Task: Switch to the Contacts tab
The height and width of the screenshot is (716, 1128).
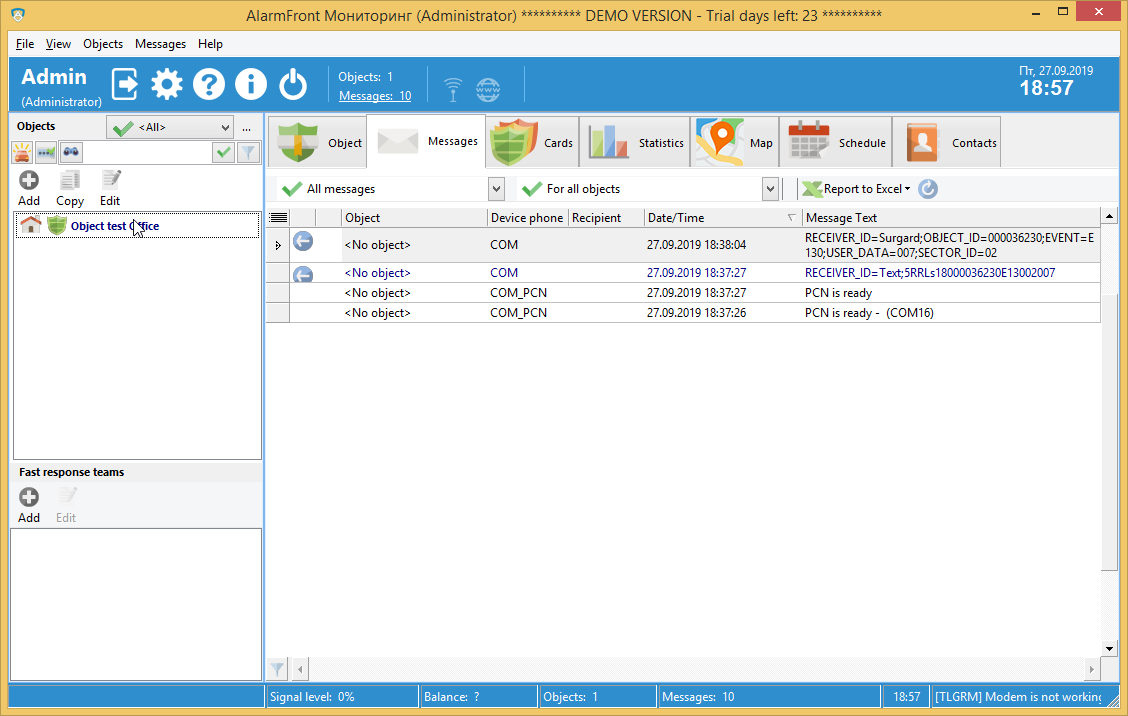Action: 947,142
